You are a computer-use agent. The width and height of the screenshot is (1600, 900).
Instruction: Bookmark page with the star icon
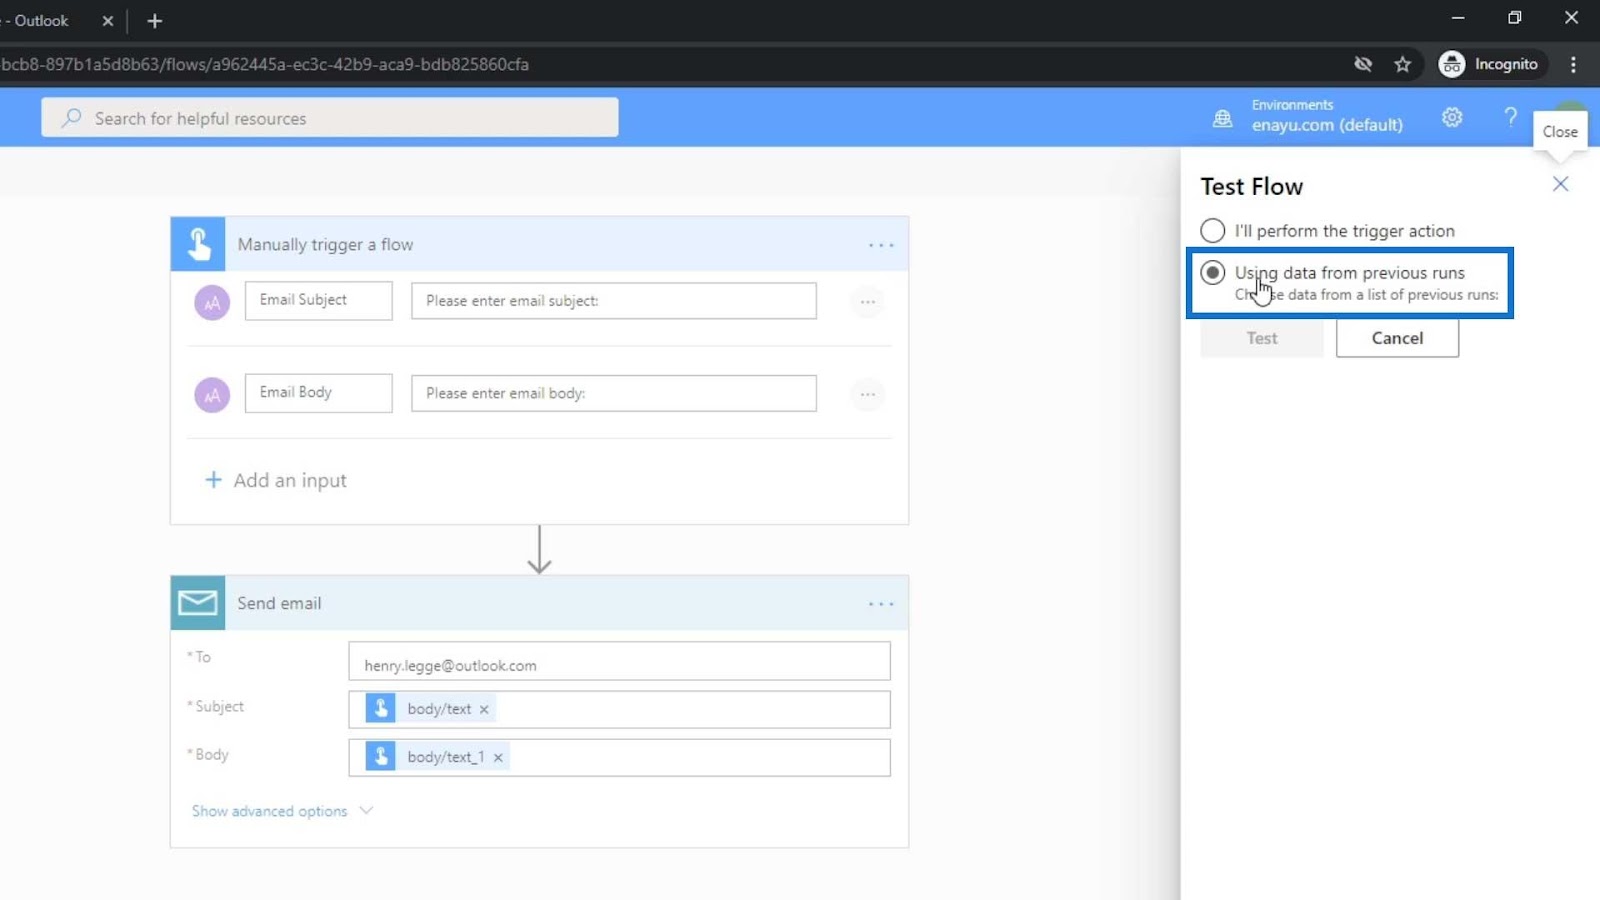click(x=1402, y=64)
